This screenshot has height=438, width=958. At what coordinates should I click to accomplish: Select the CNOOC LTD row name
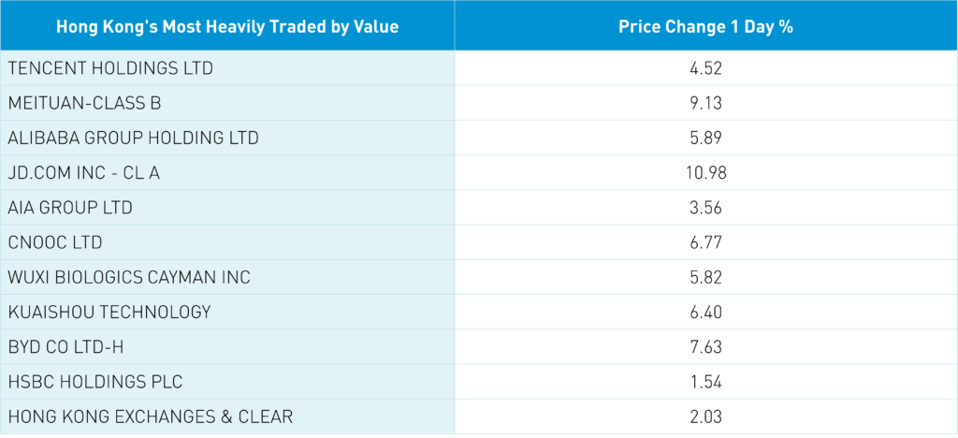55,242
